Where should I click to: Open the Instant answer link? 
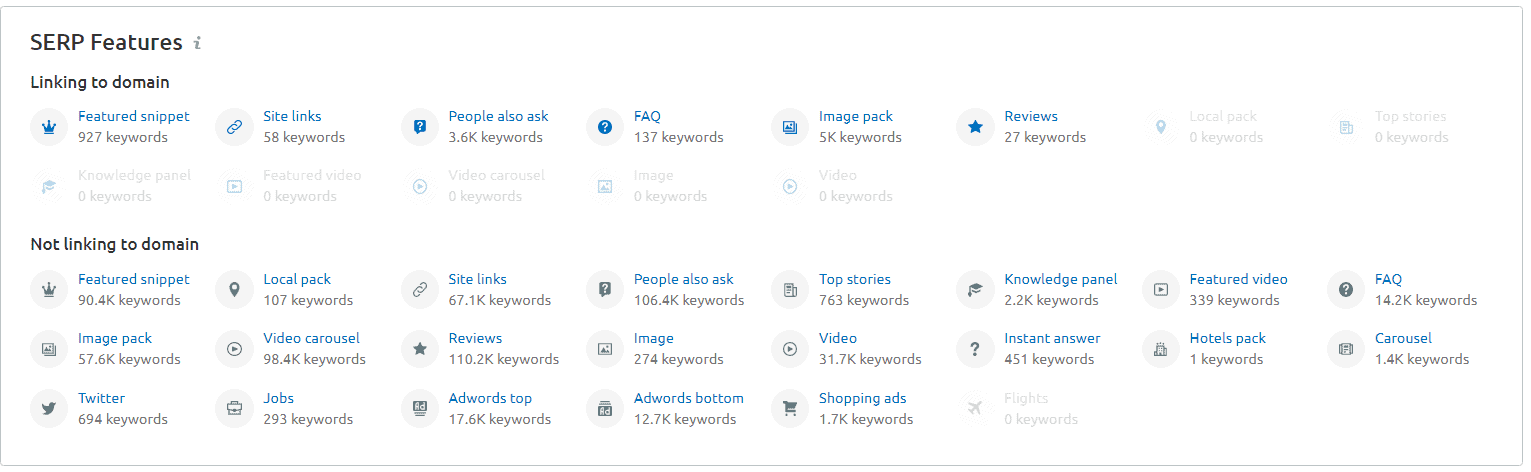[1052, 338]
